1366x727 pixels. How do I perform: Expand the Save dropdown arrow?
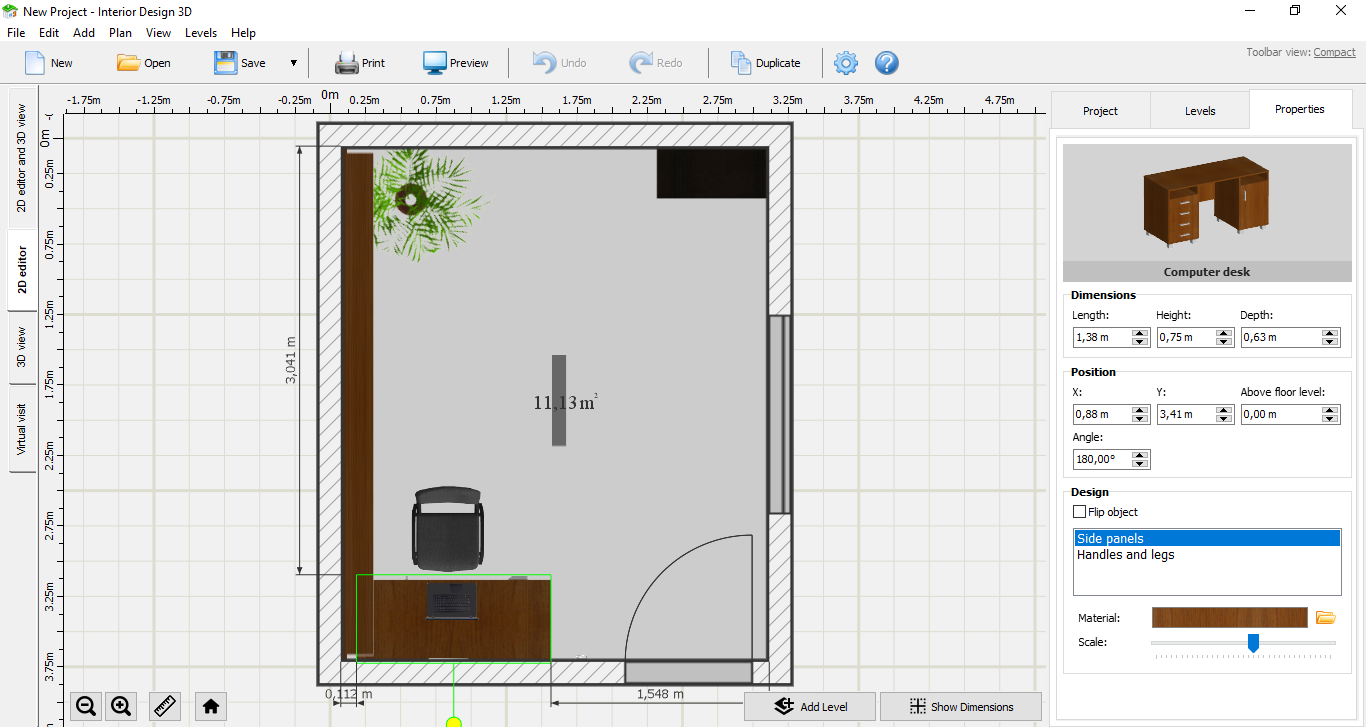[x=294, y=63]
